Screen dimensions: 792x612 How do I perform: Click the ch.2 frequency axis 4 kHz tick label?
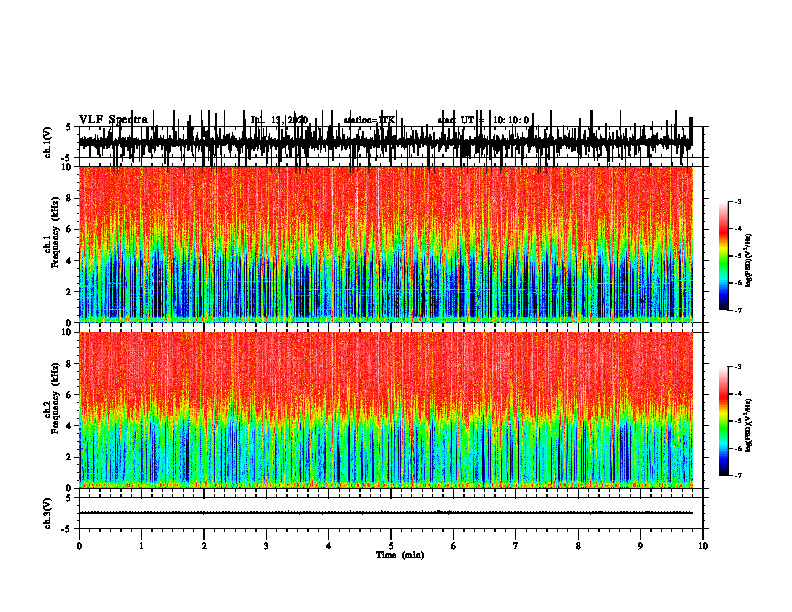69,426
